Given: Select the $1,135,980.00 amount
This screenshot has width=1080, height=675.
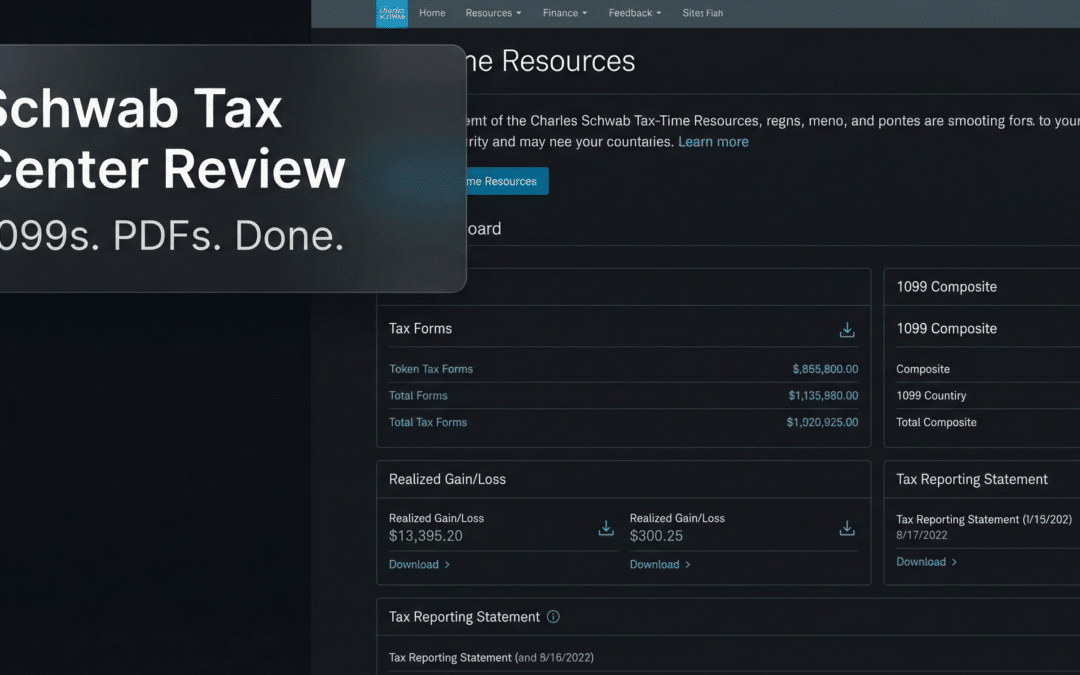Looking at the screenshot, I should pos(823,395).
